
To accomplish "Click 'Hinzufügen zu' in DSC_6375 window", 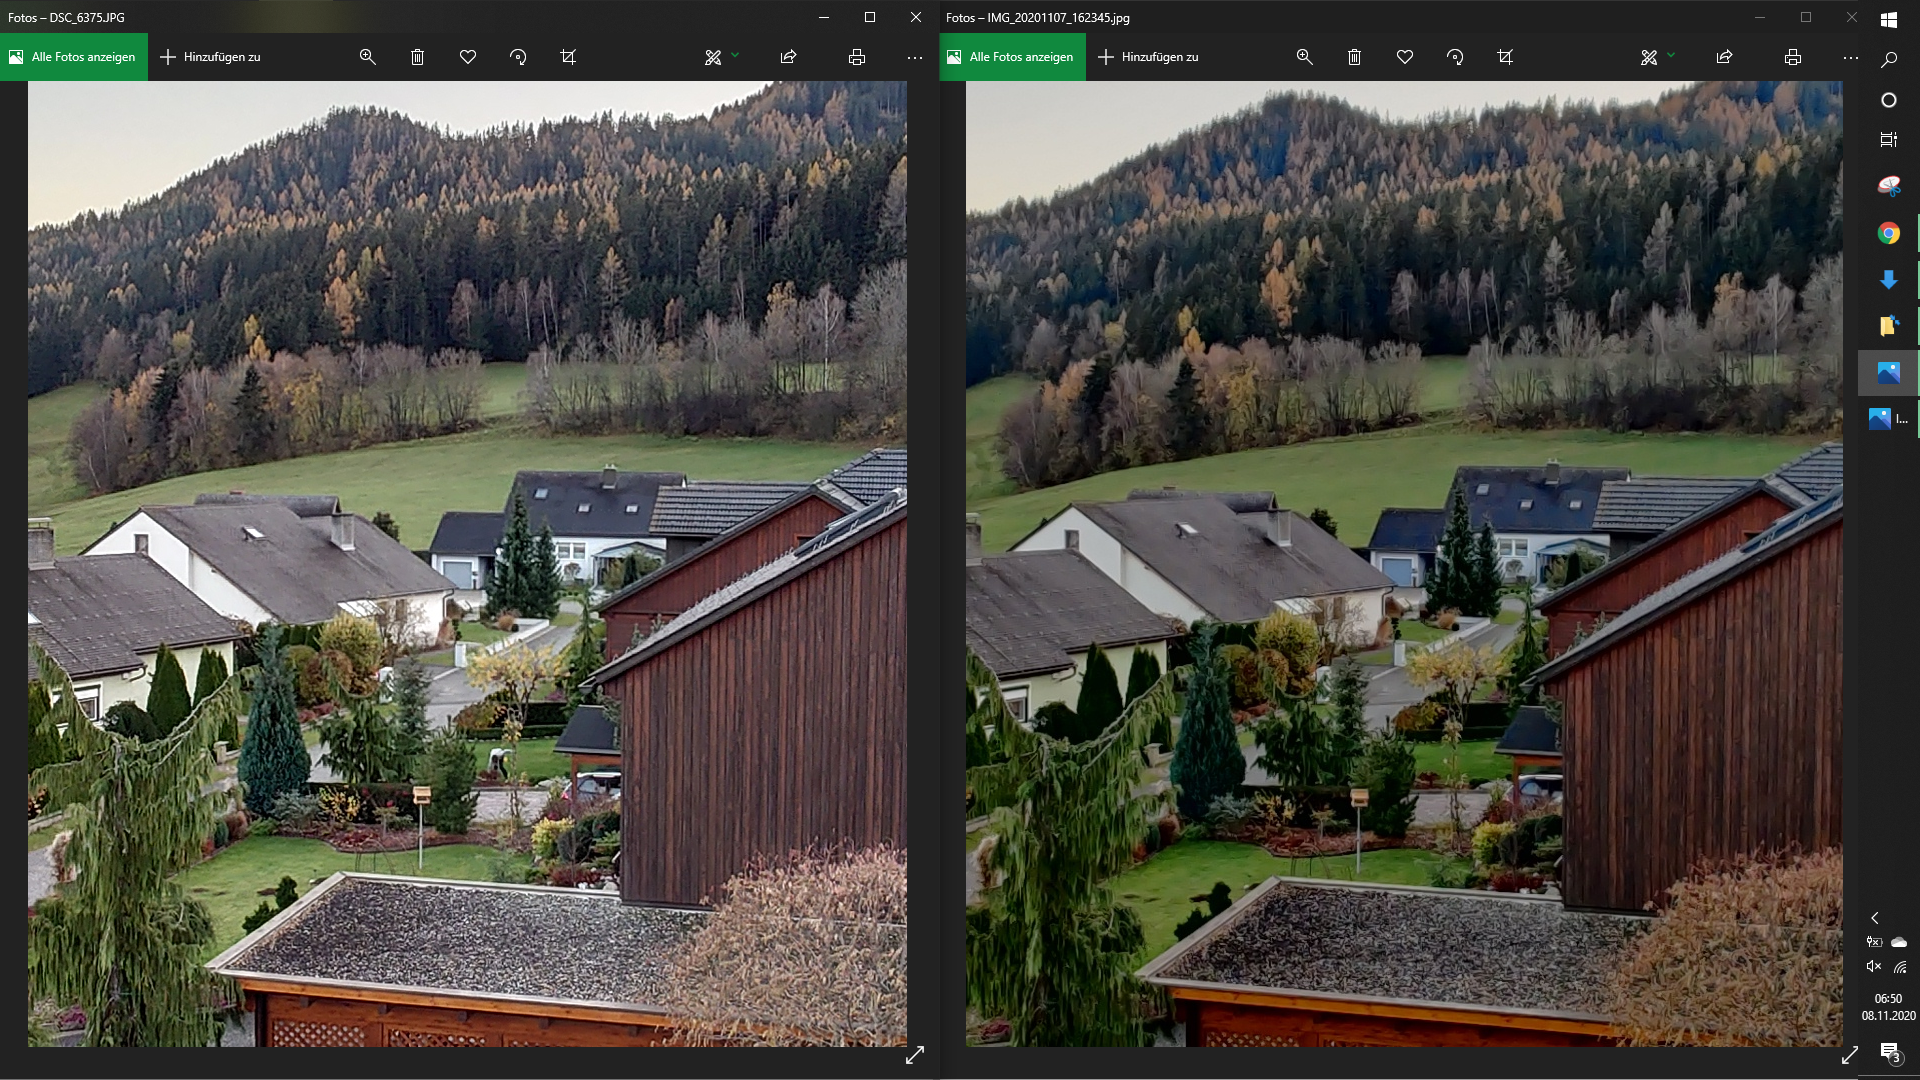I will 210,57.
